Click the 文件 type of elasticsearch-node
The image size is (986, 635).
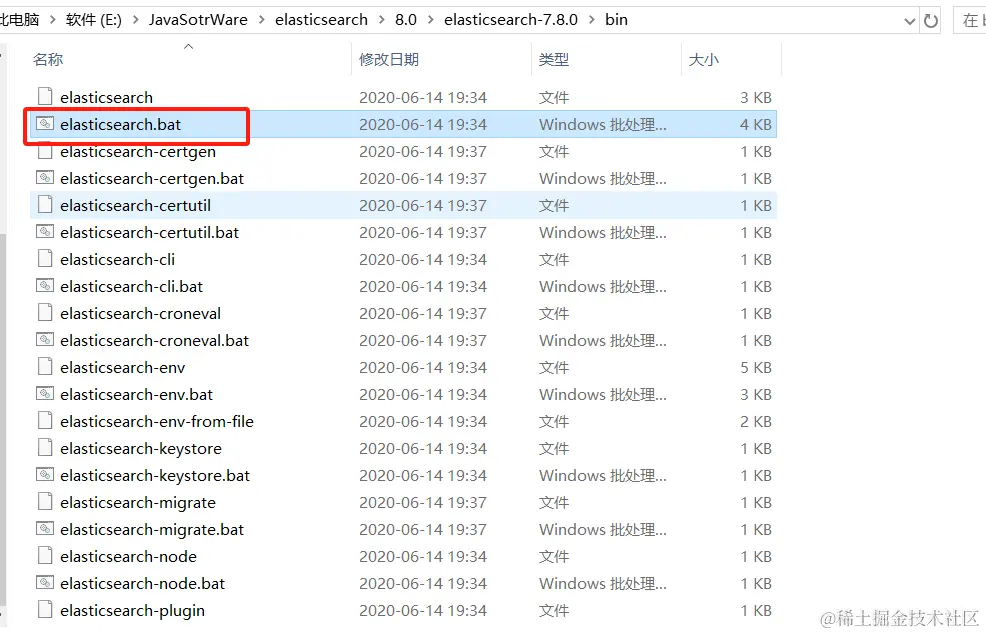tap(553, 557)
